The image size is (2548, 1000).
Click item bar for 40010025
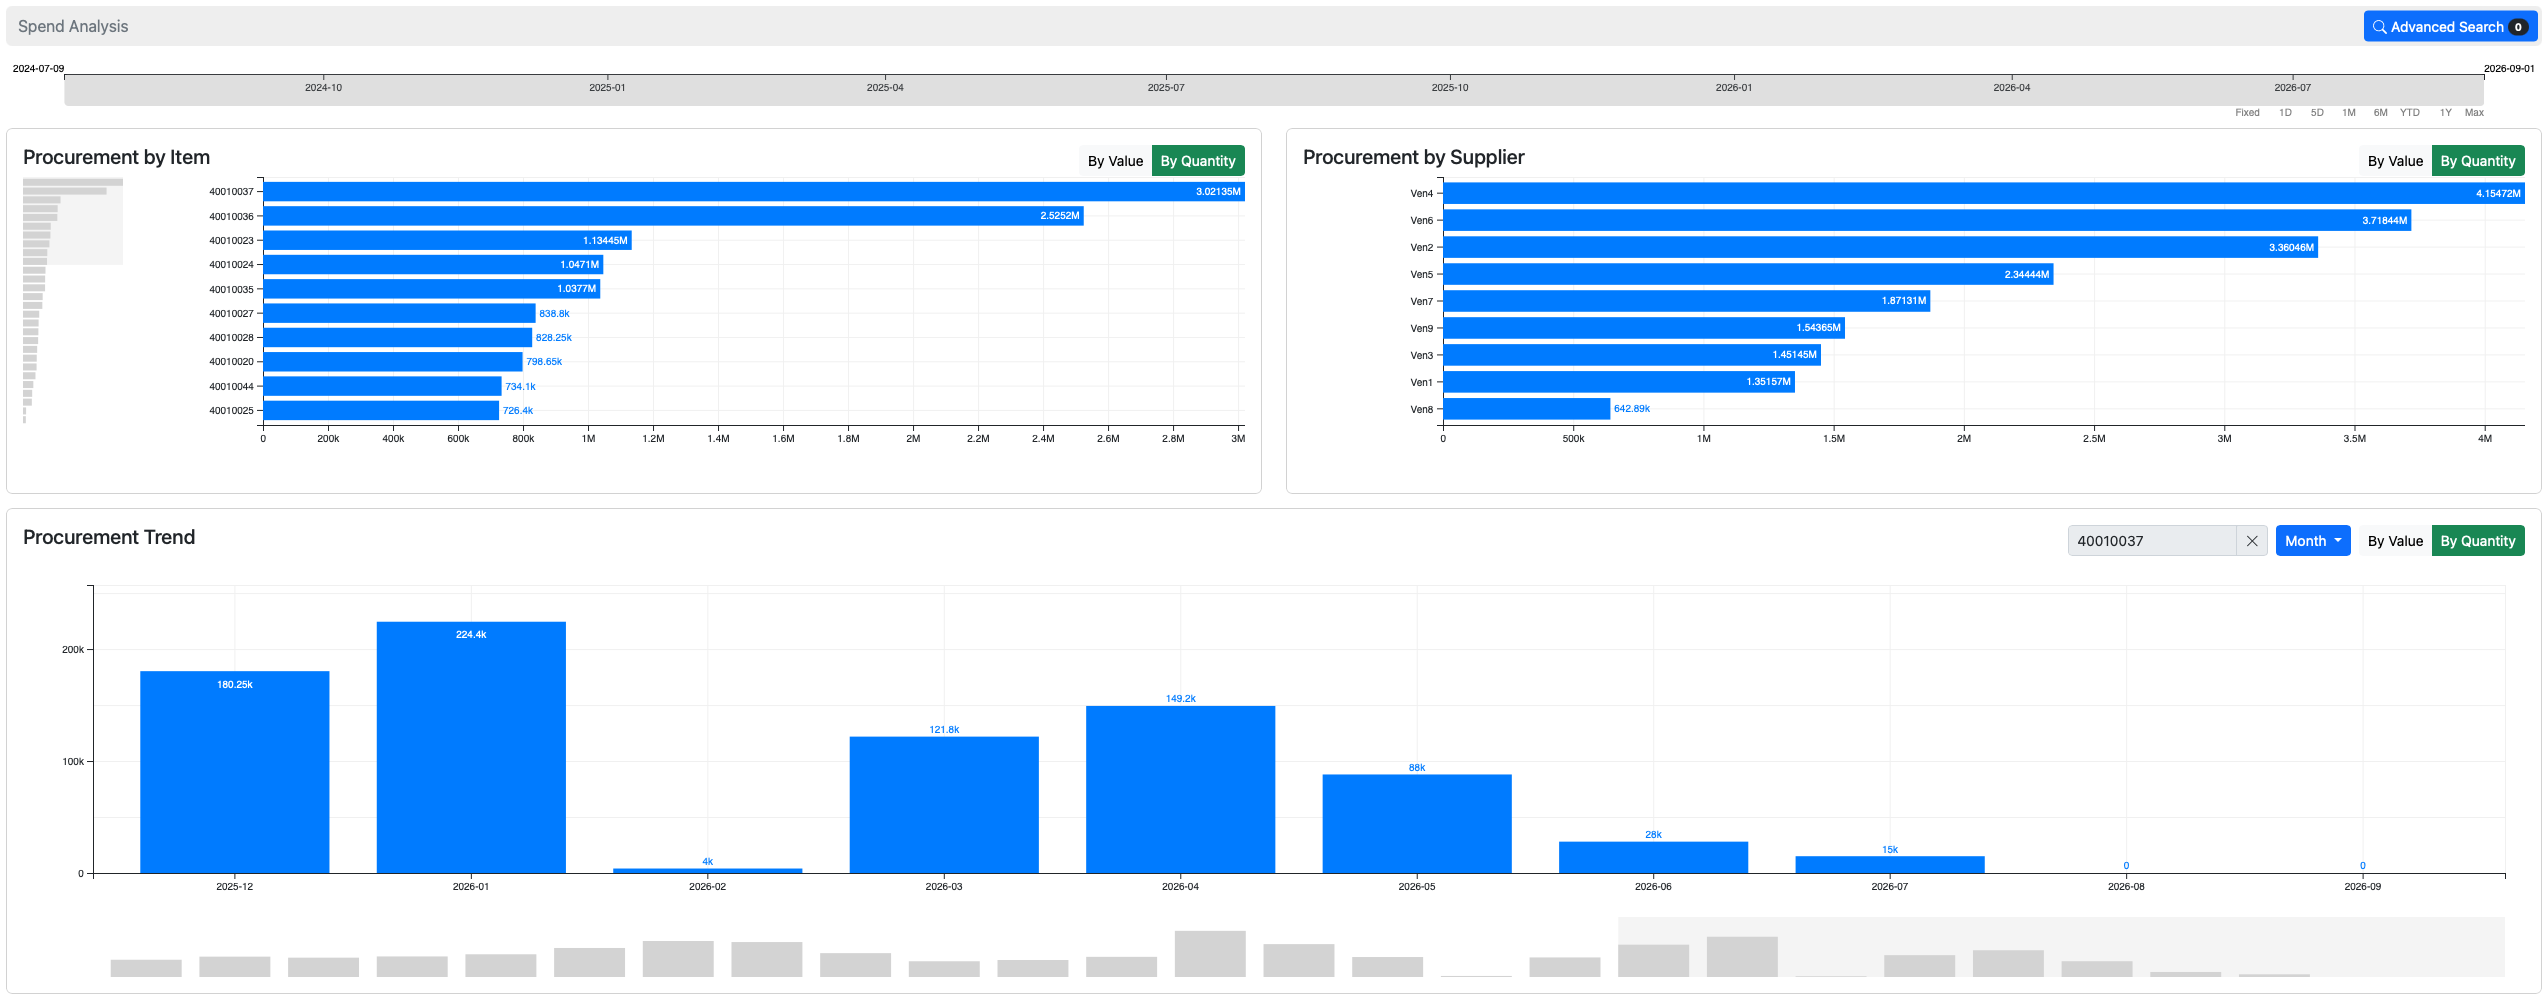[x=381, y=411]
